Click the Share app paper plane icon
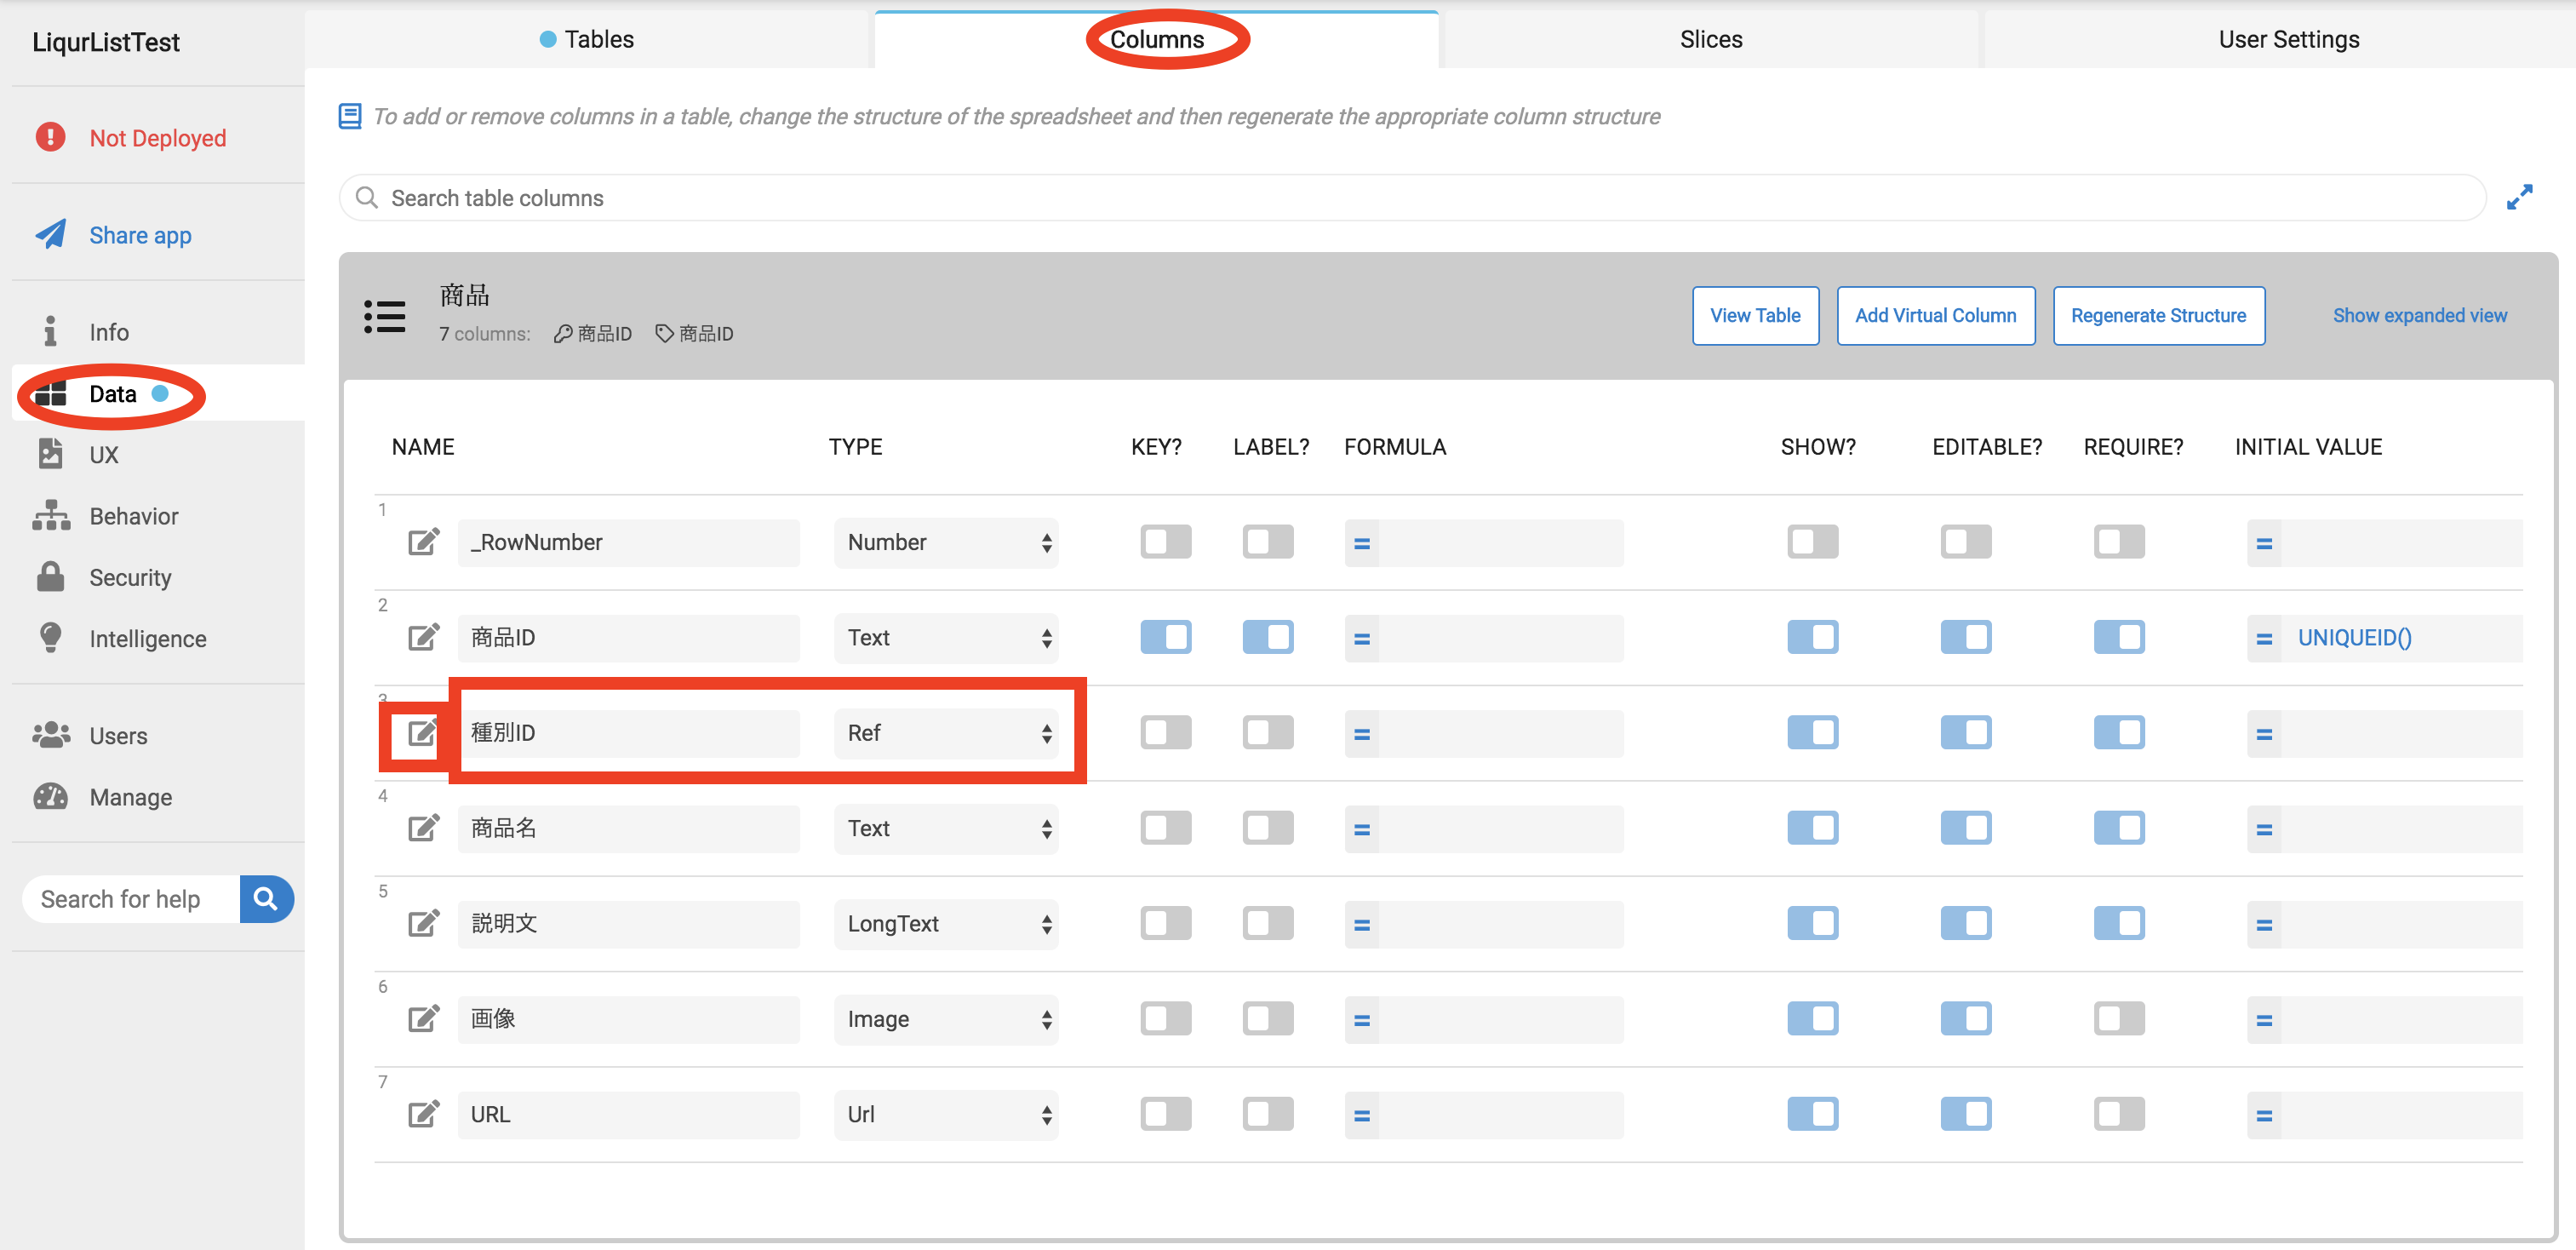This screenshot has height=1250, width=2576. point(51,234)
